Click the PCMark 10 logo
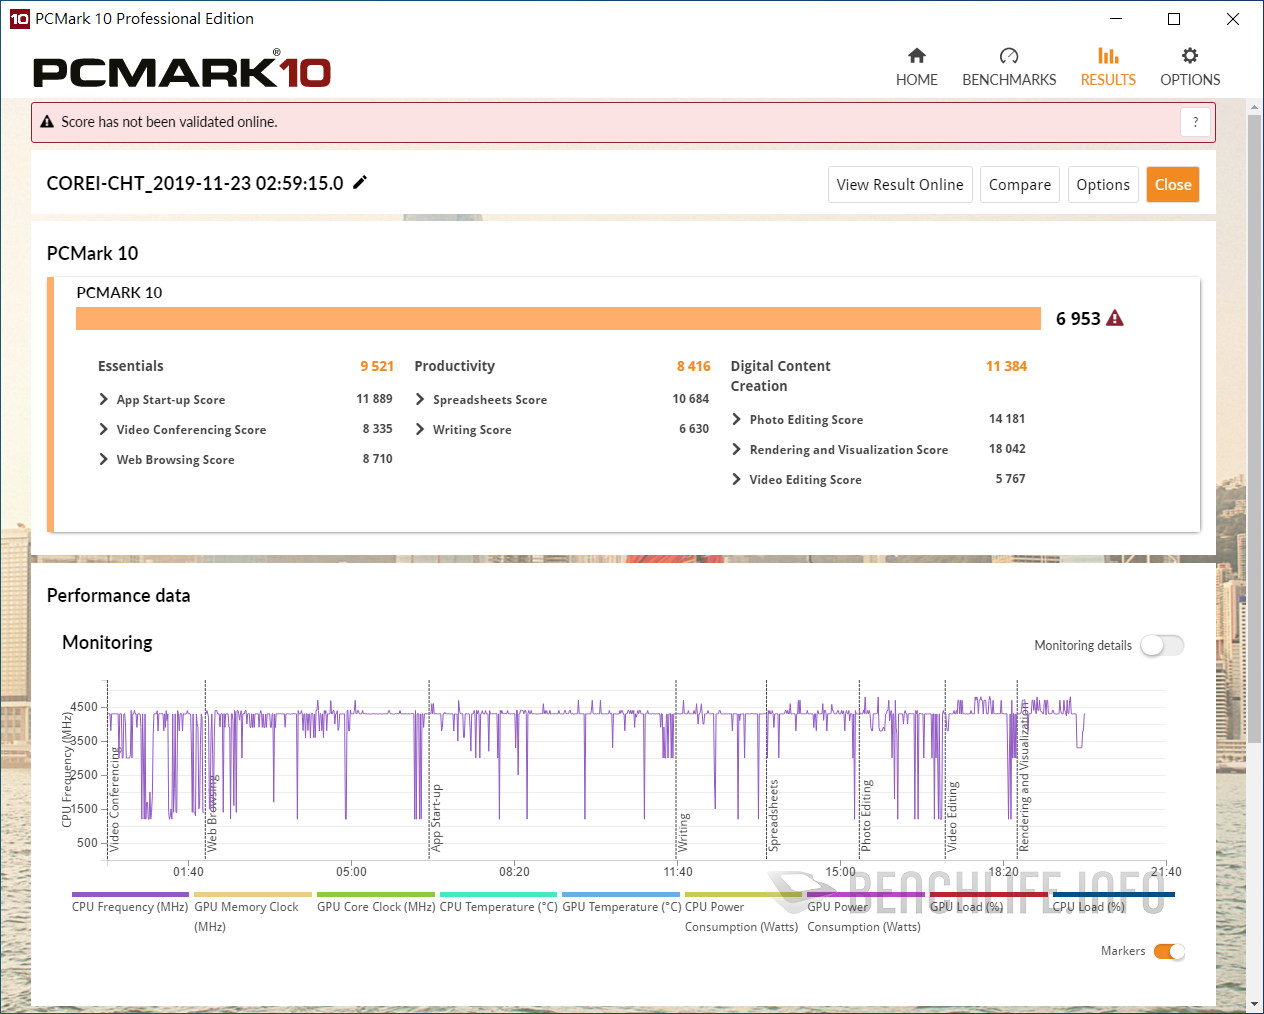The width and height of the screenshot is (1264, 1014). click(x=181, y=71)
